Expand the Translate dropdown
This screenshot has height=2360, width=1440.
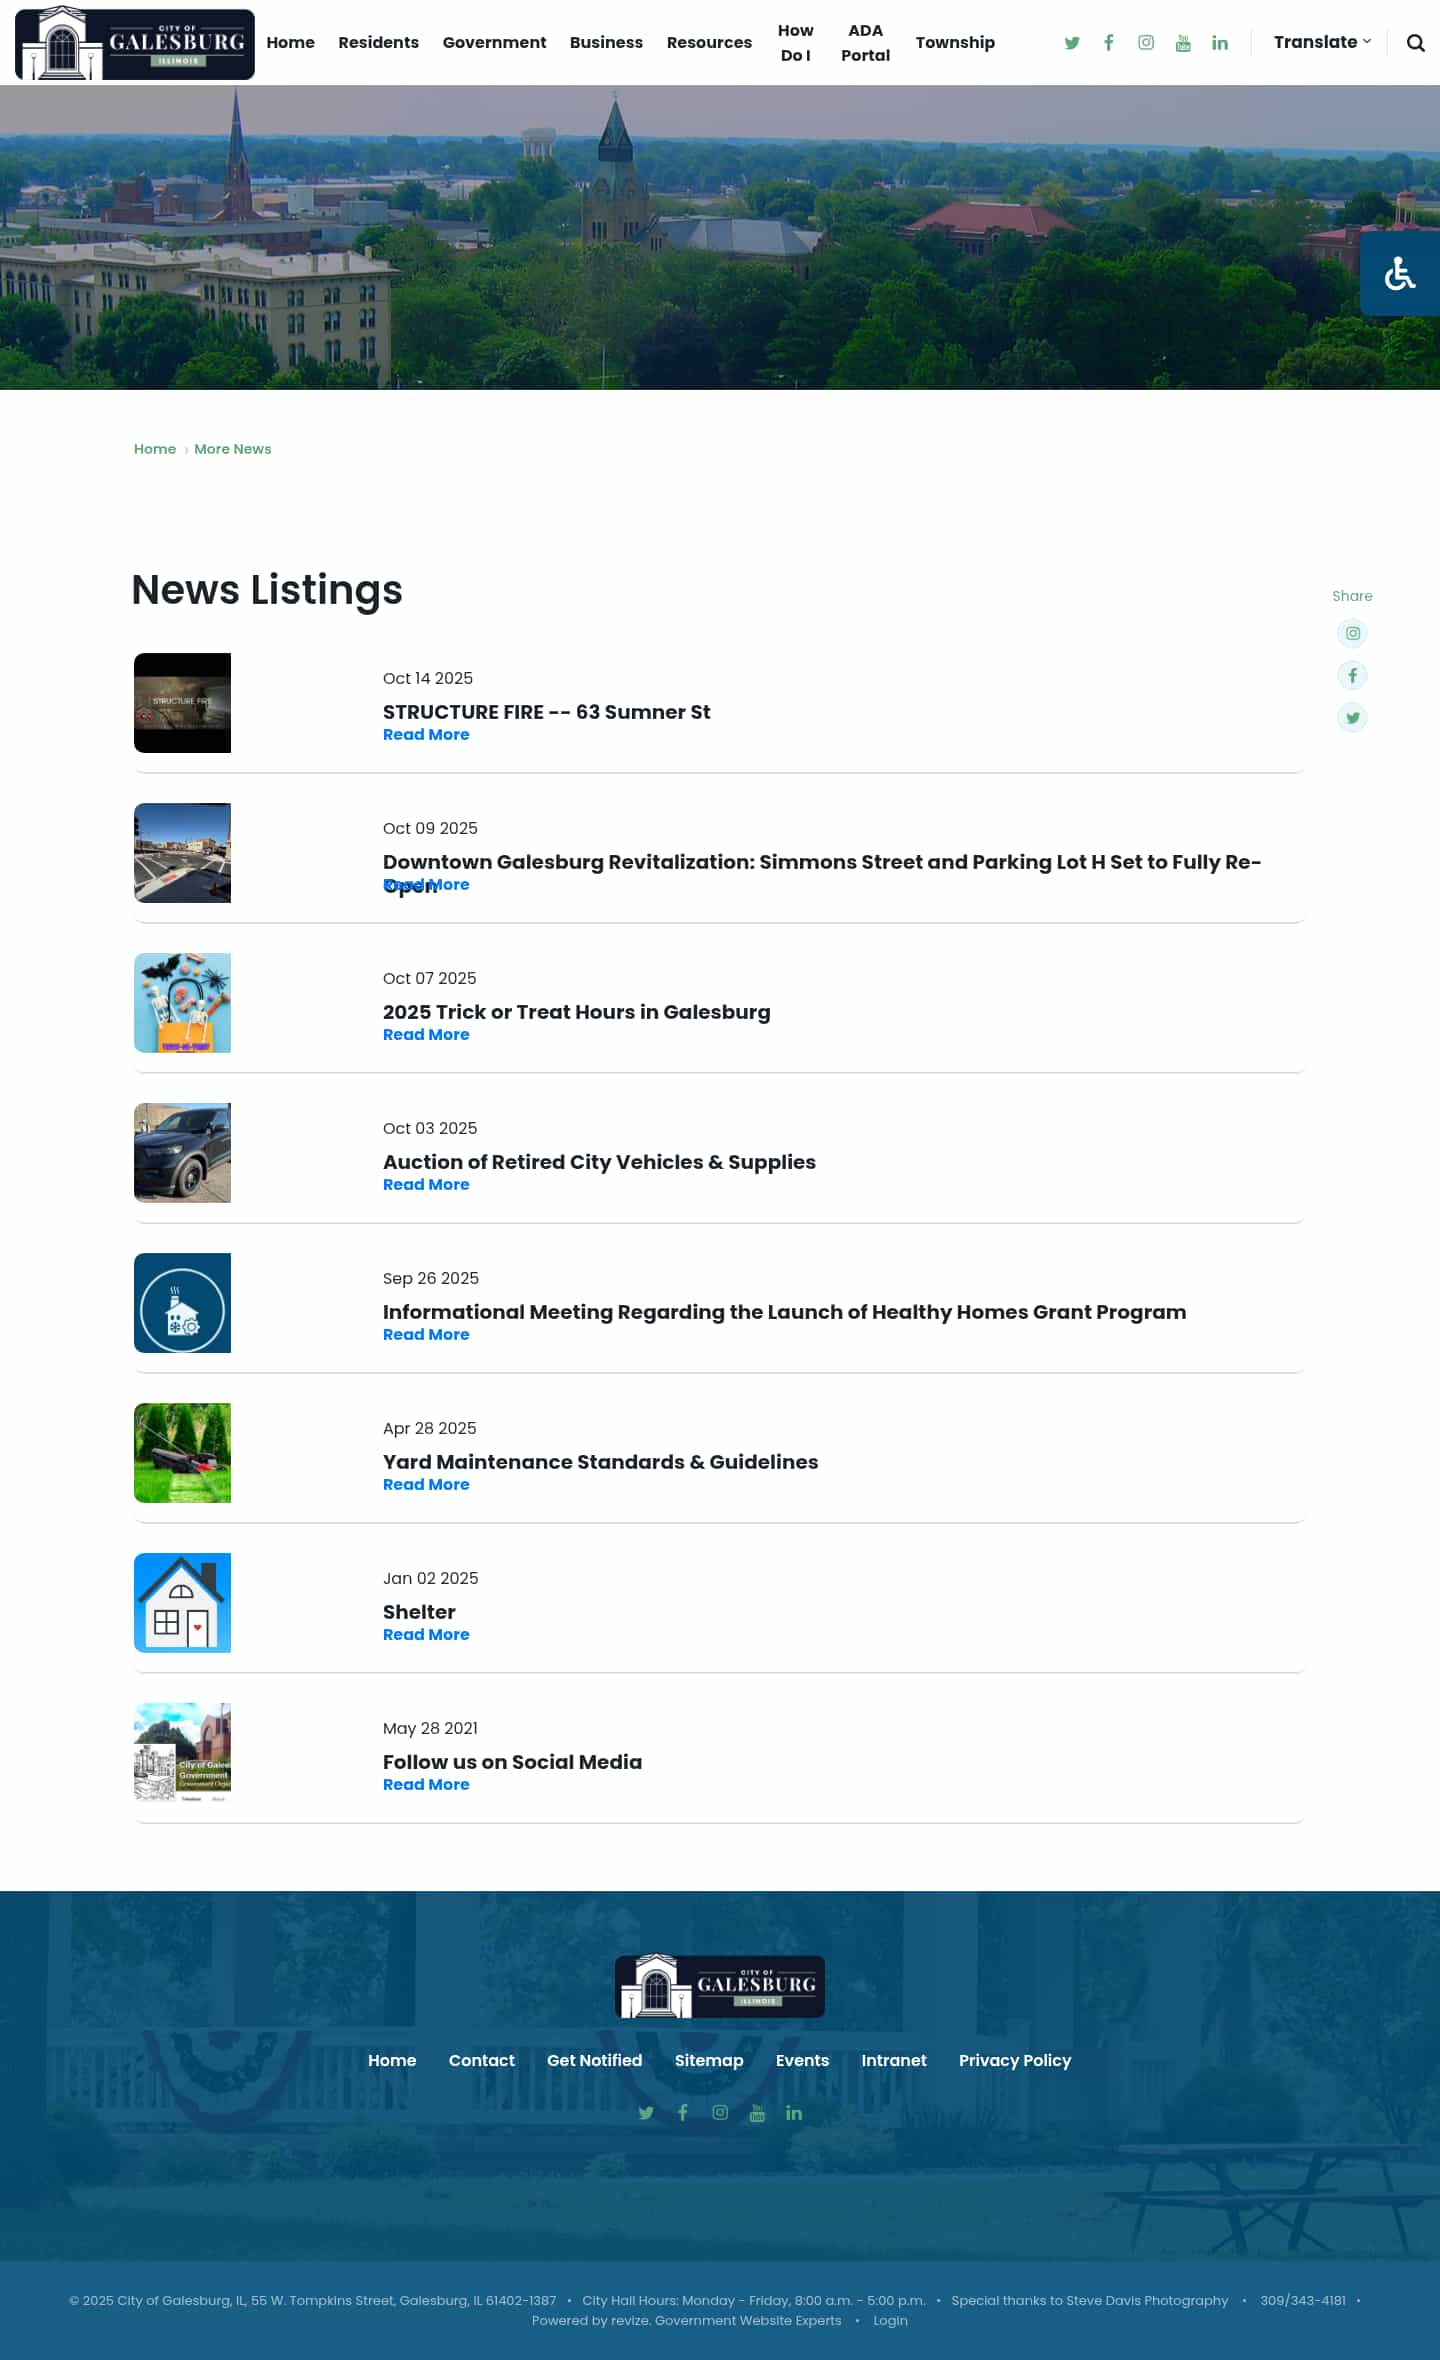click(x=1322, y=42)
